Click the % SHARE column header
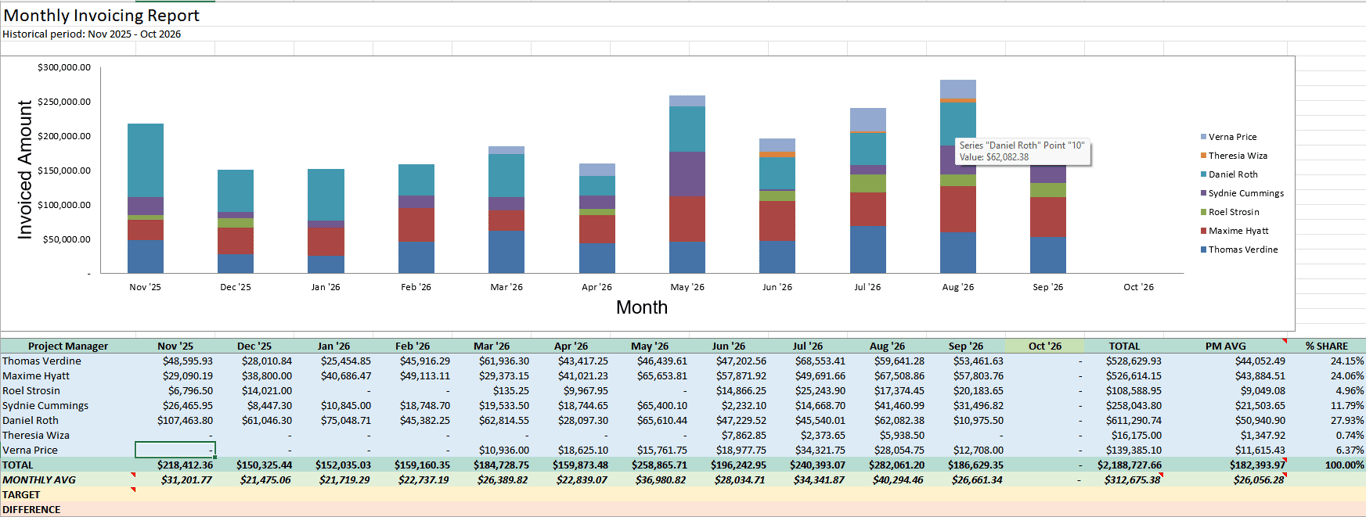The width and height of the screenshot is (1366, 517). (x=1328, y=346)
